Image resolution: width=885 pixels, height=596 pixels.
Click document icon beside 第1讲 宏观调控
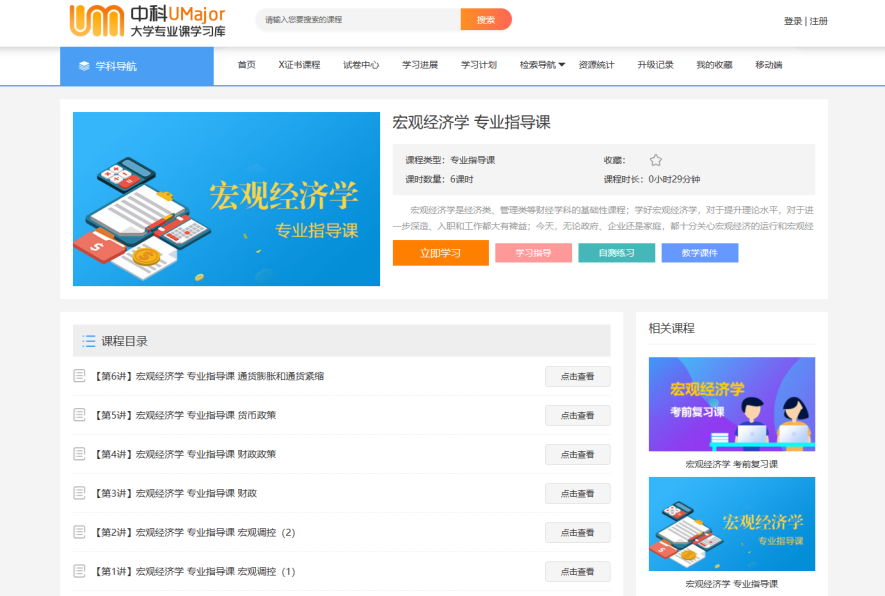tap(80, 571)
